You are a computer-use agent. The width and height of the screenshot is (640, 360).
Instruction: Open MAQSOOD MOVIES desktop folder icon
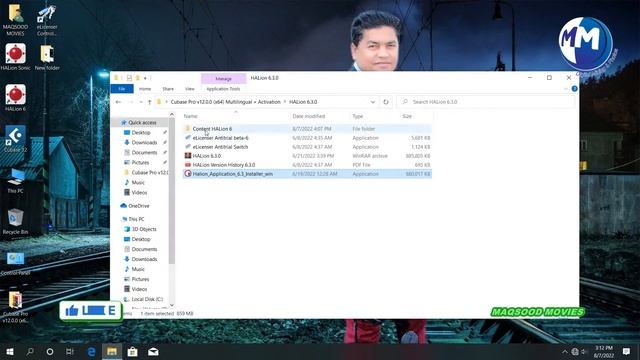click(16, 20)
